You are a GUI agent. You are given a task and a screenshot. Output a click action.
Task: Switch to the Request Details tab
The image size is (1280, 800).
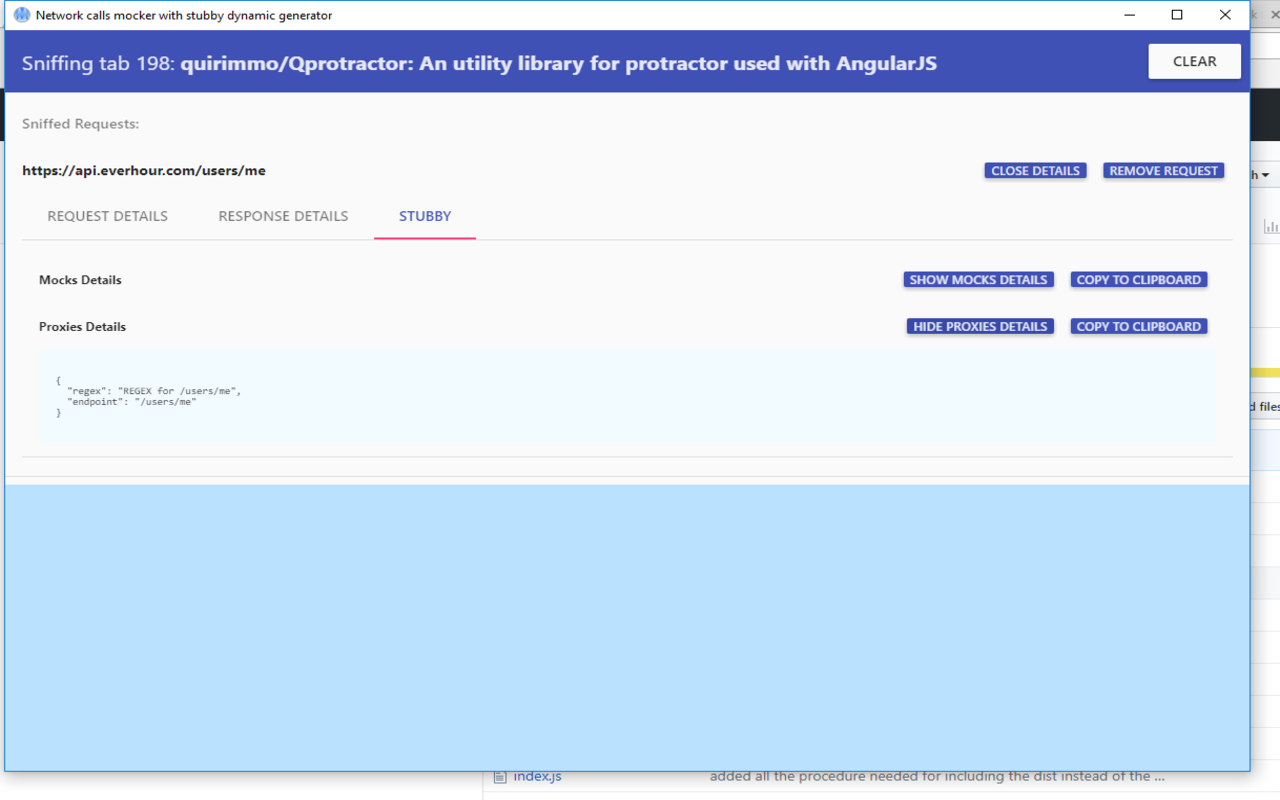(108, 216)
